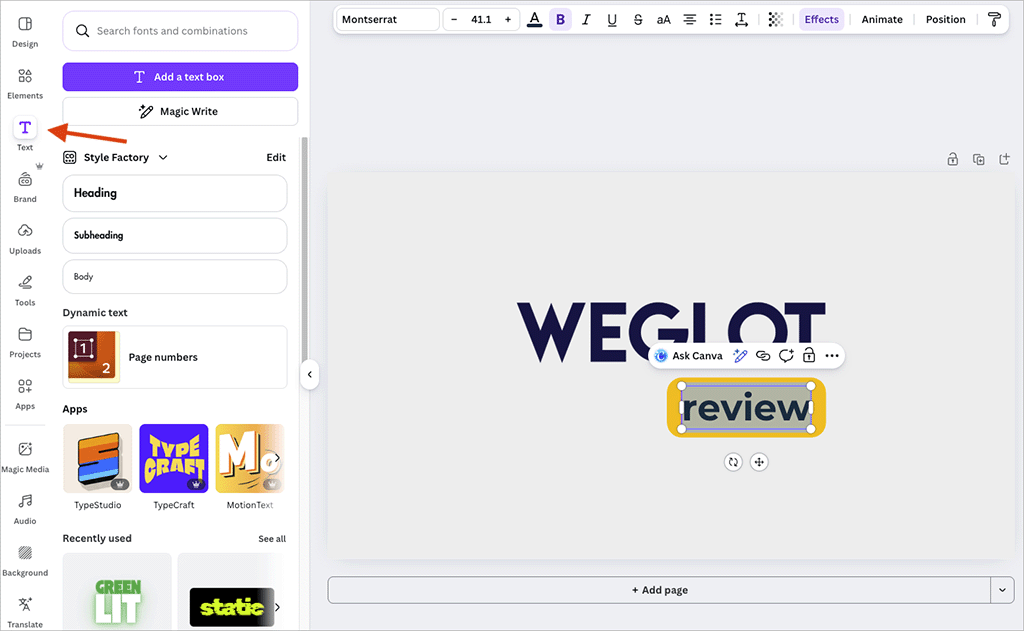Click the rotate handle below review text

(x=733, y=462)
